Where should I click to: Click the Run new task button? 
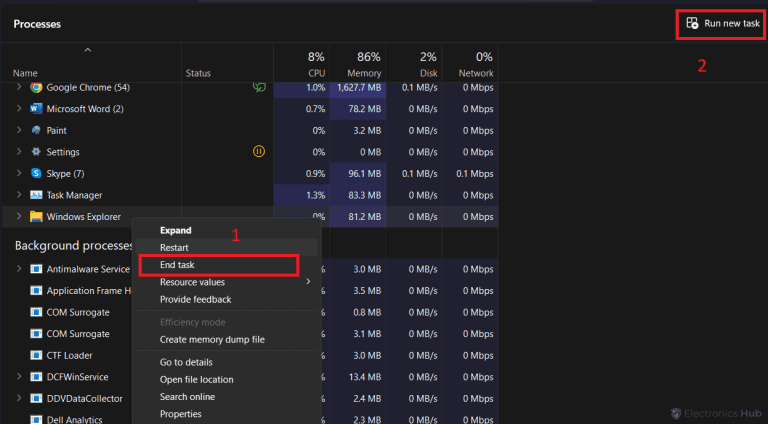click(722, 23)
